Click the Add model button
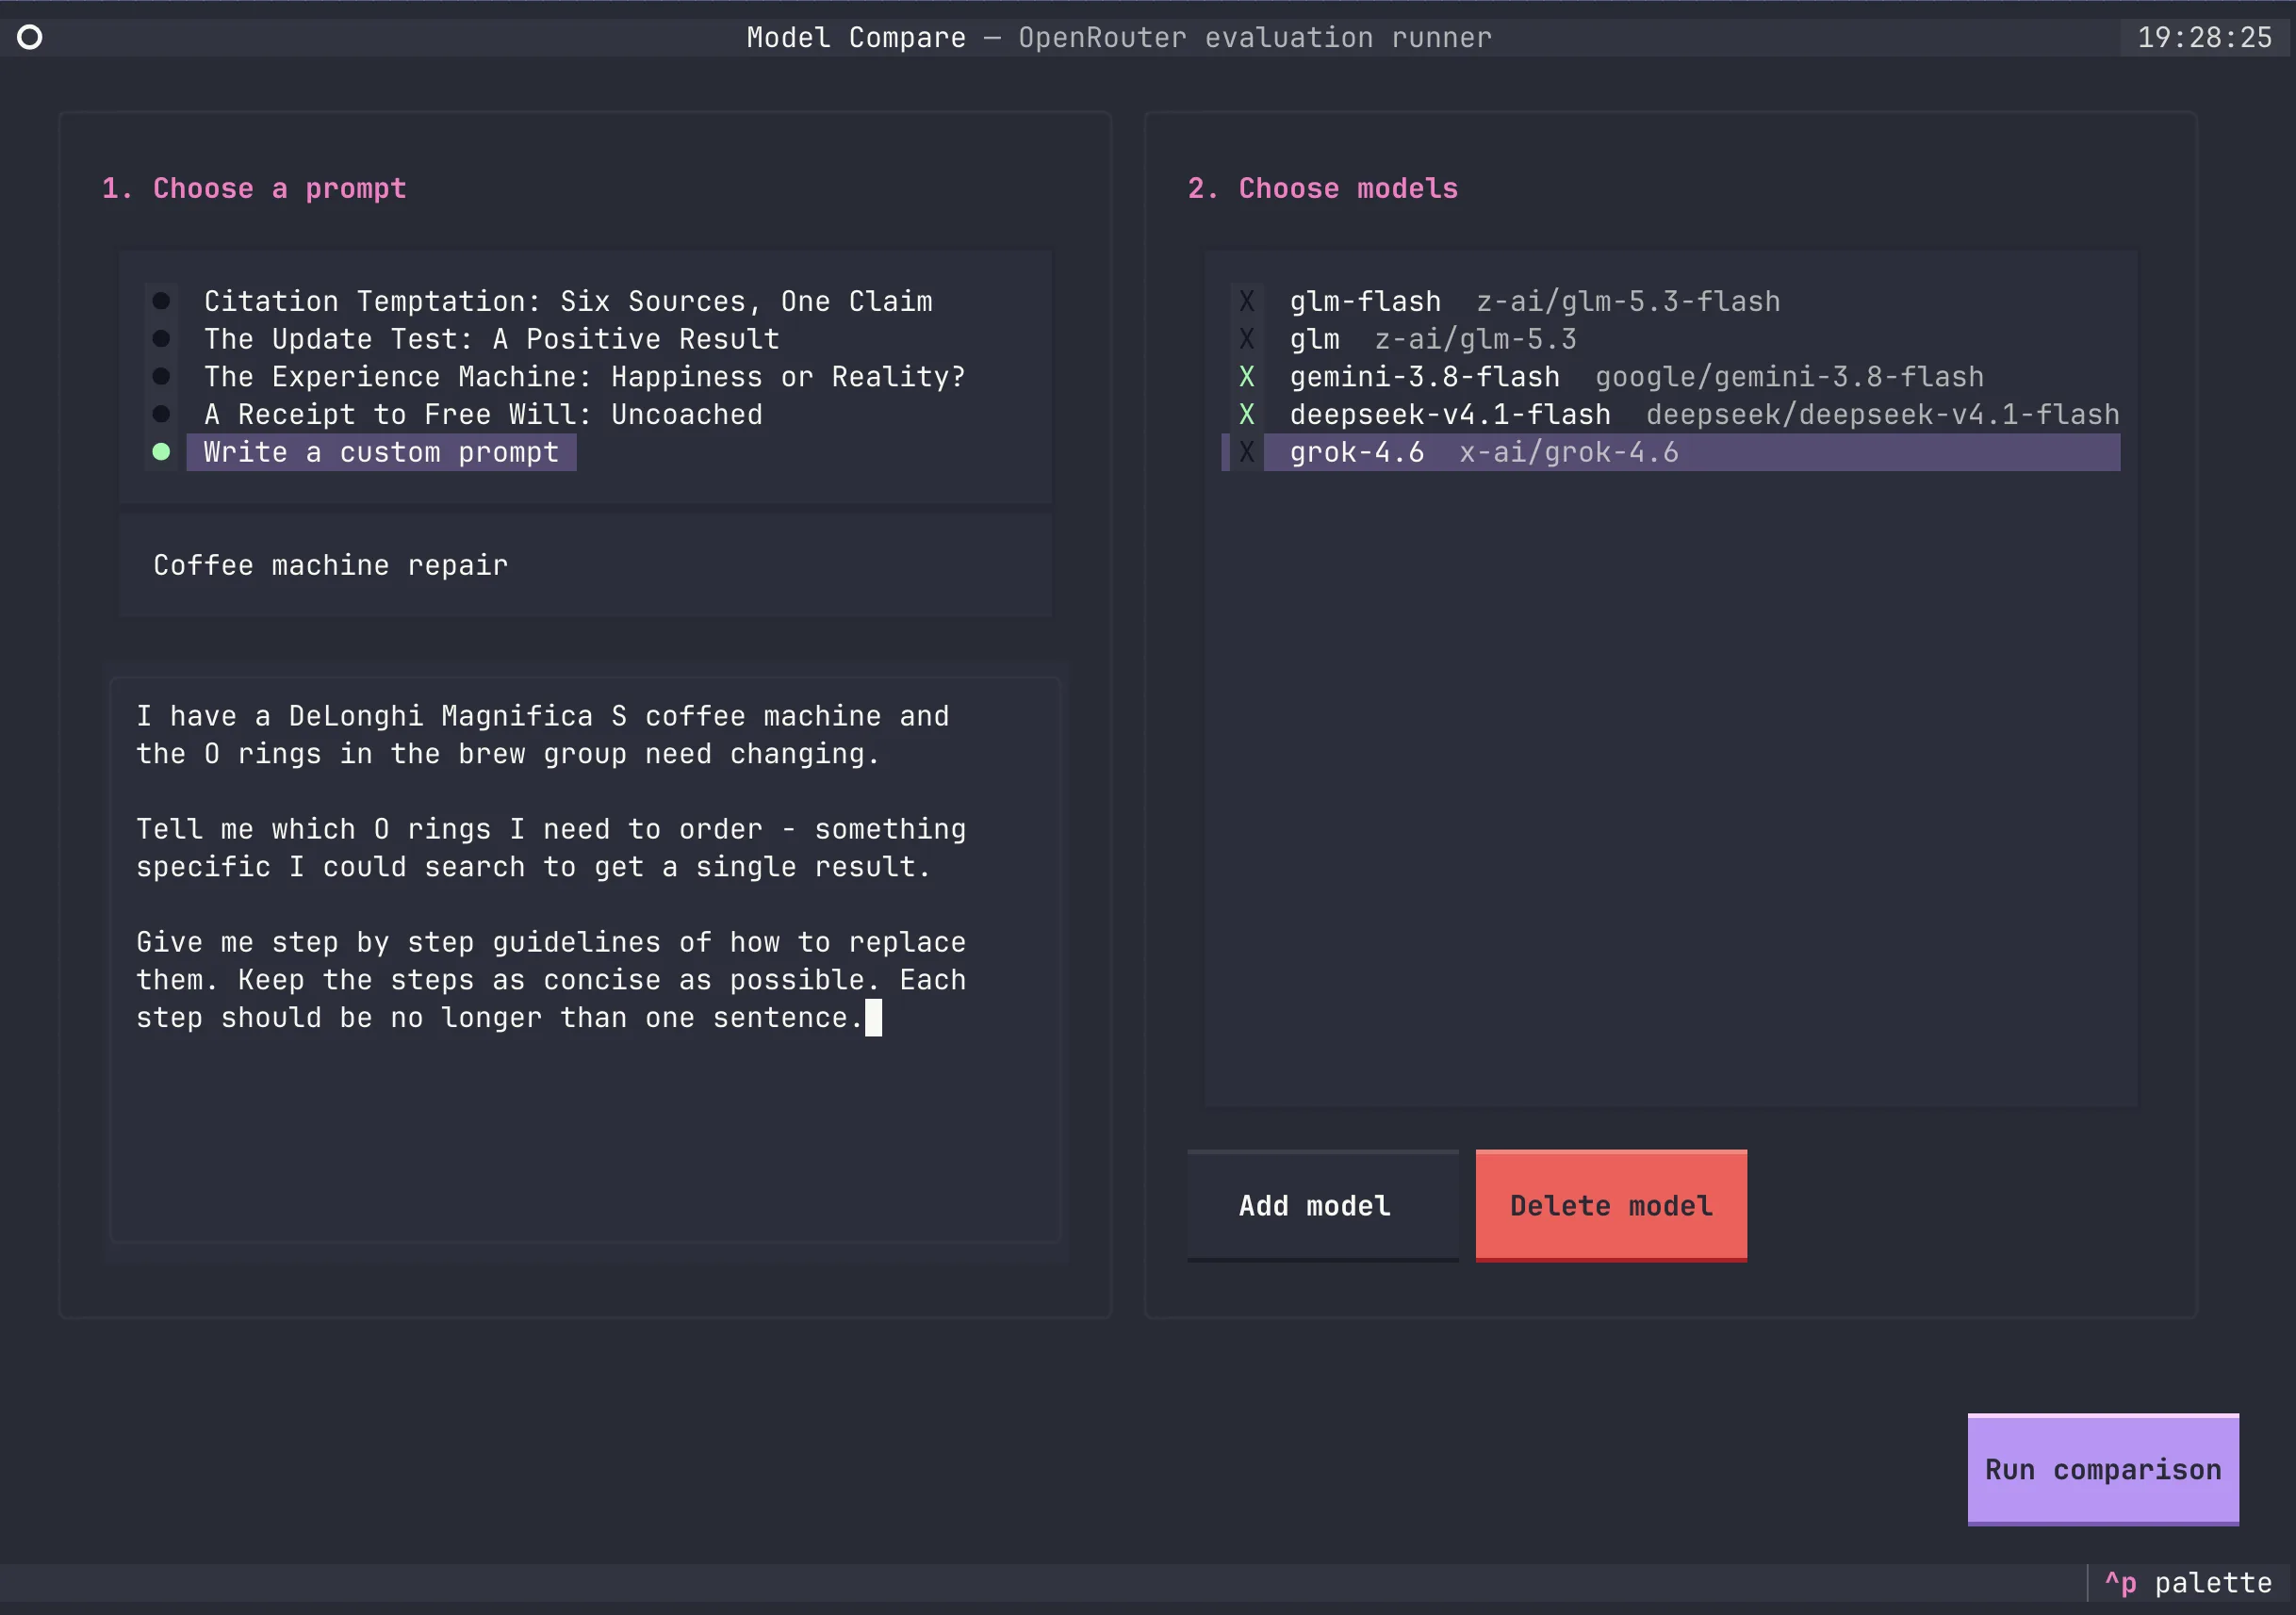Screen dimensions: 2296x1615 tap(1322, 1206)
